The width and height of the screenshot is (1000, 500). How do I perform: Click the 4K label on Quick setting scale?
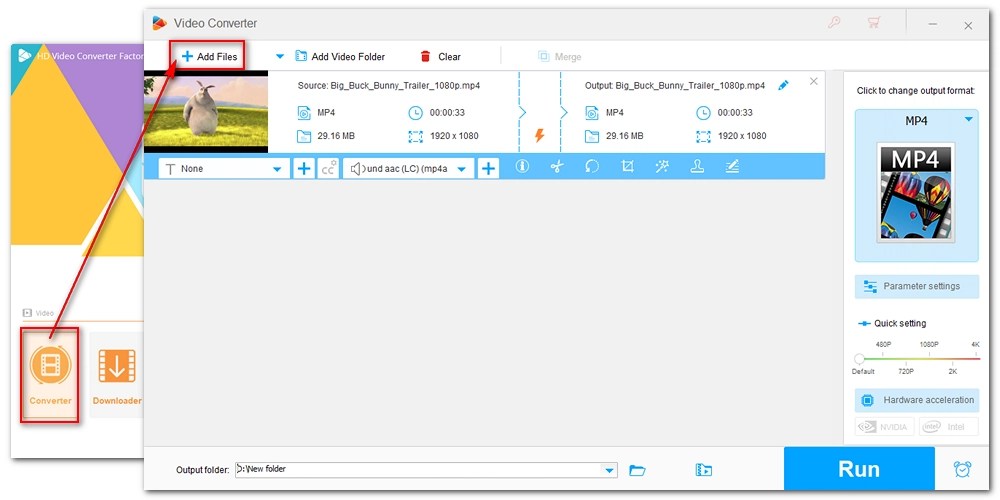(975, 344)
